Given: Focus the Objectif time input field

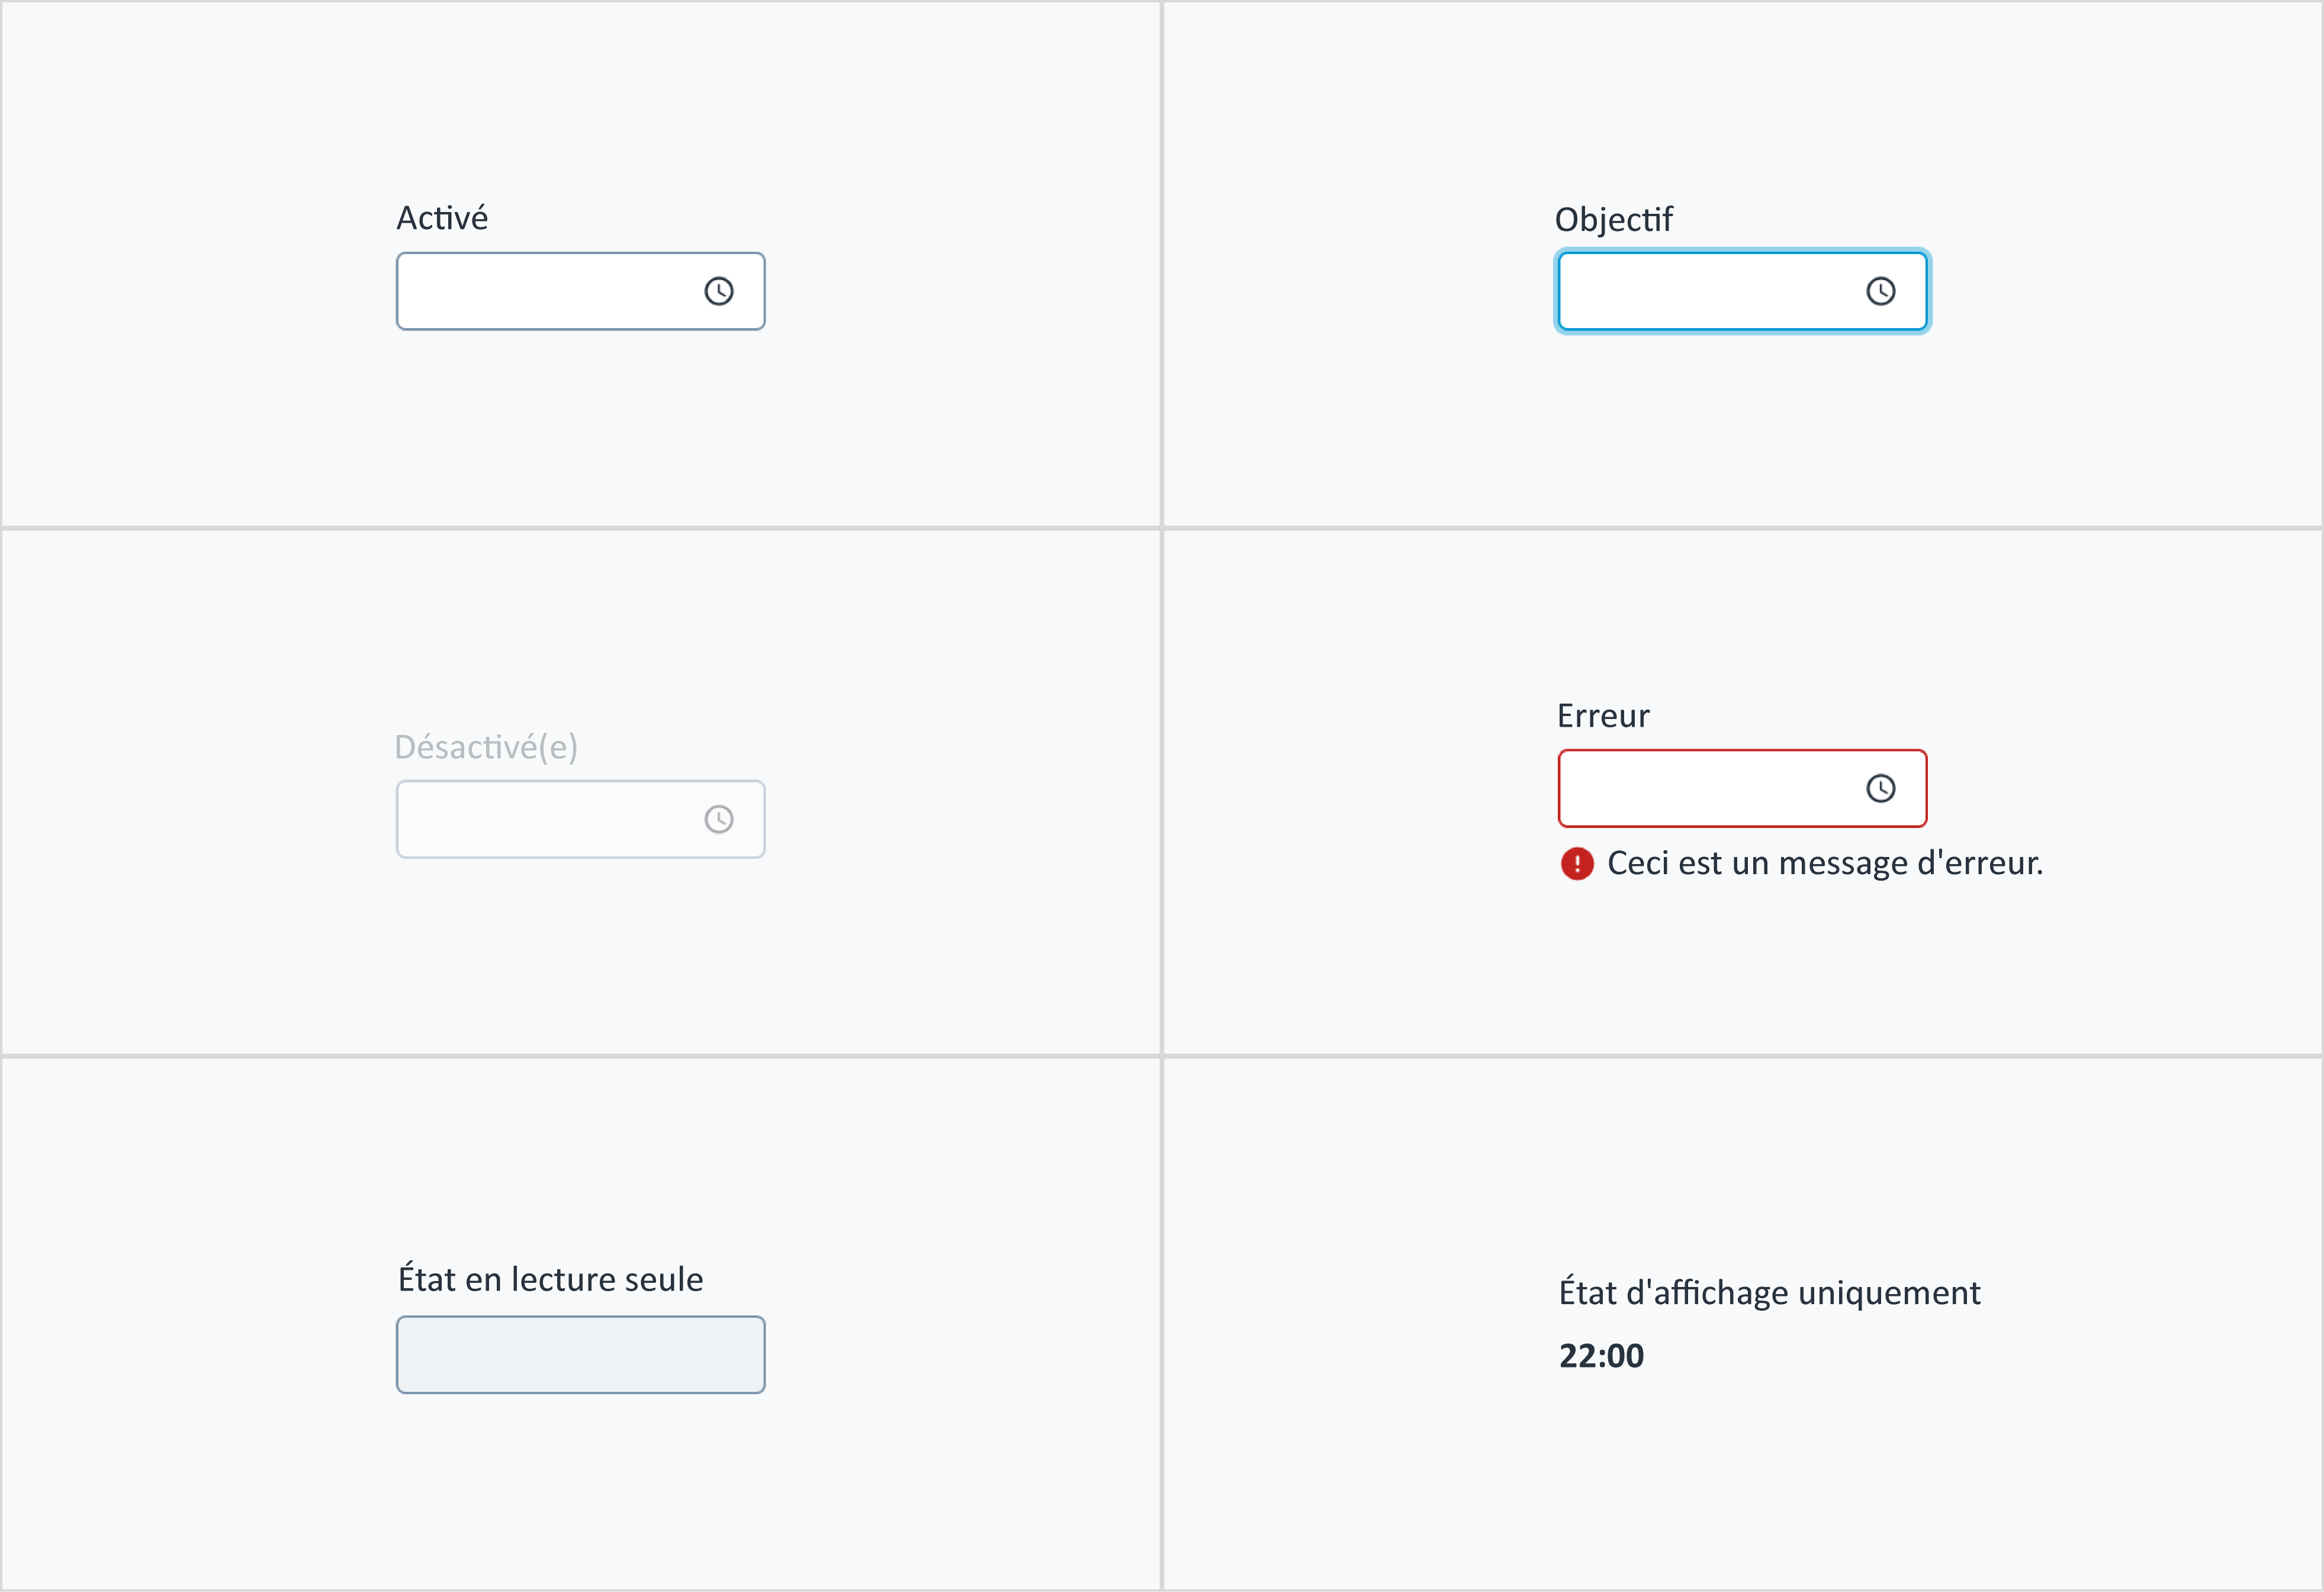Looking at the screenshot, I should click(x=1743, y=291).
